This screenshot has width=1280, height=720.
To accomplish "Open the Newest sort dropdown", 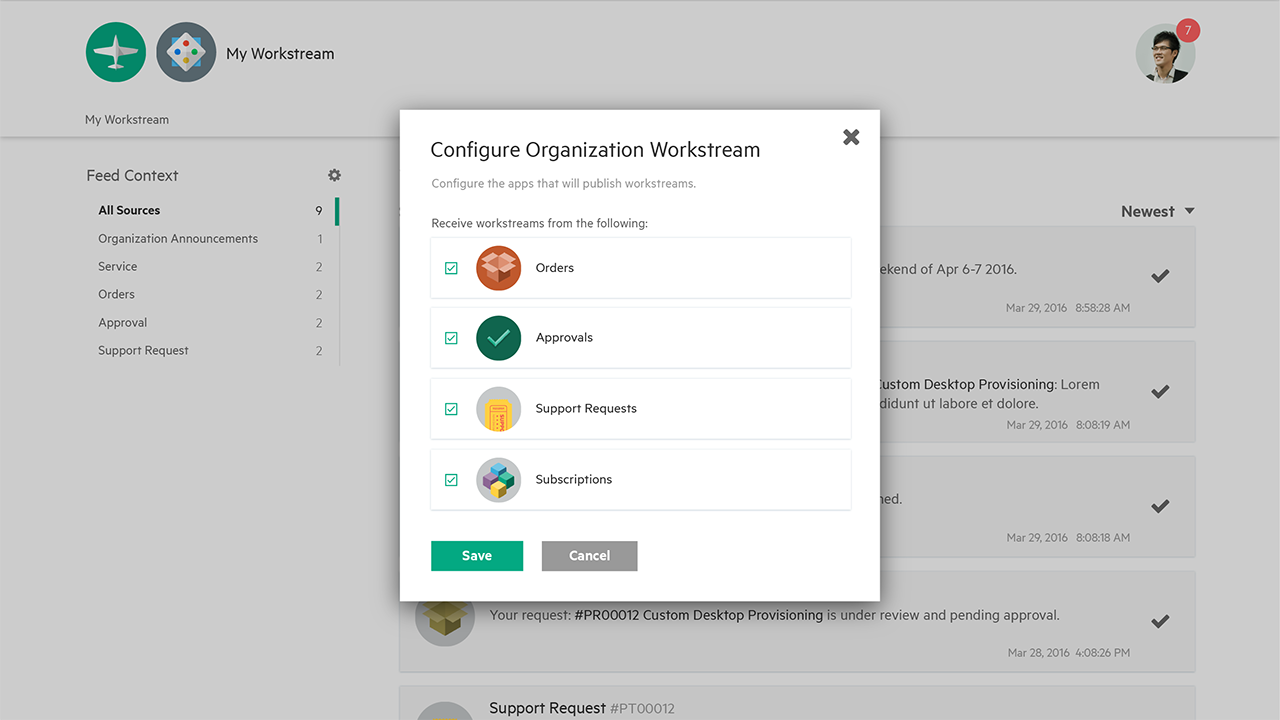I will point(1158,211).
